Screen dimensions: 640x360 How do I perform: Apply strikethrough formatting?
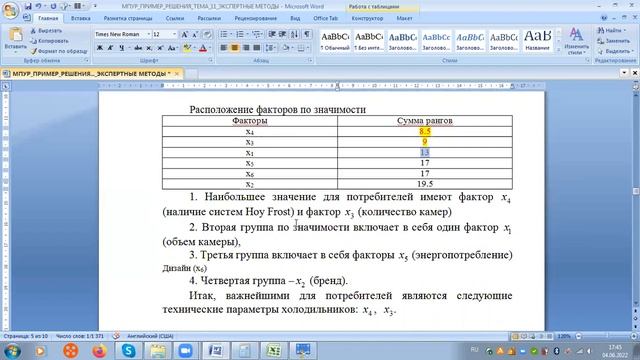click(x=138, y=48)
